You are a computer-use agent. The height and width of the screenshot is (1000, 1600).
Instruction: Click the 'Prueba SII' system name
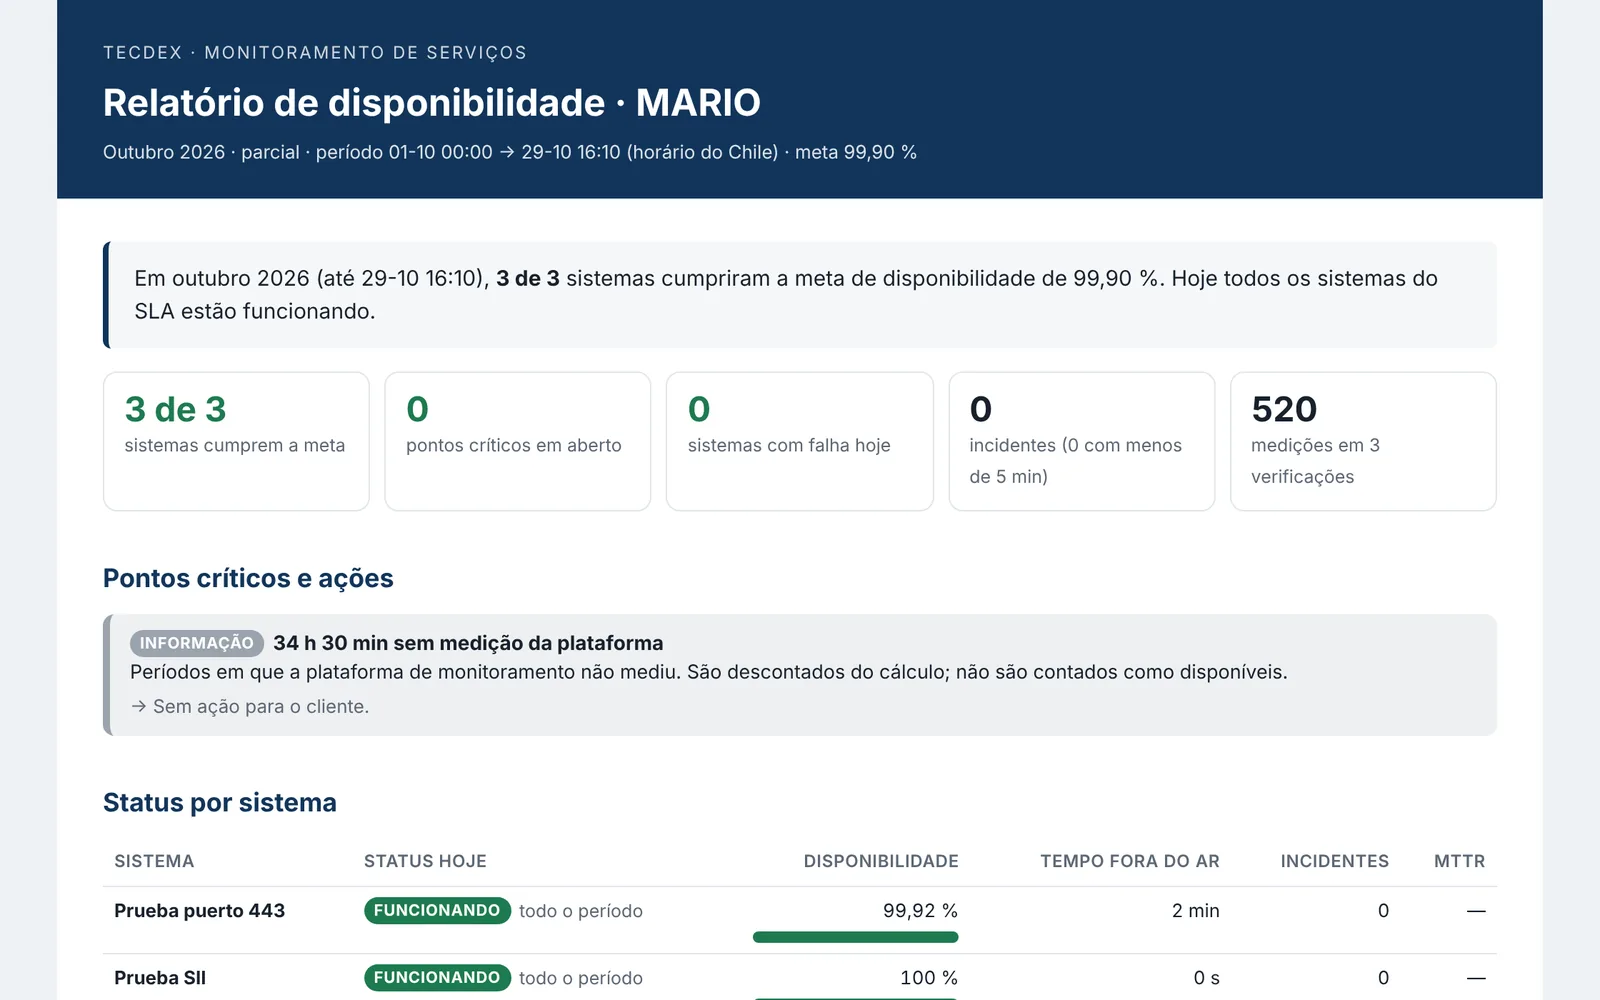(x=160, y=978)
